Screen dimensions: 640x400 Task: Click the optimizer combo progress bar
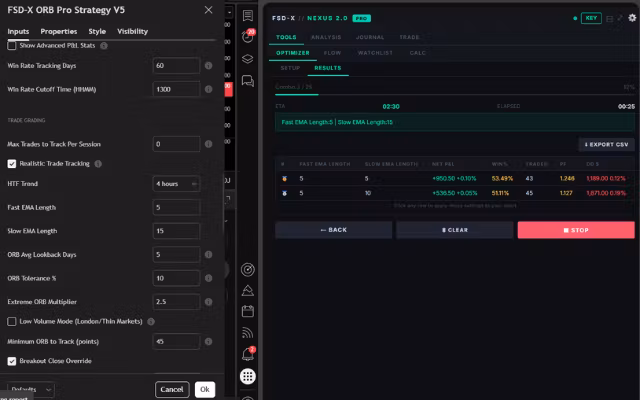(x=454, y=94)
